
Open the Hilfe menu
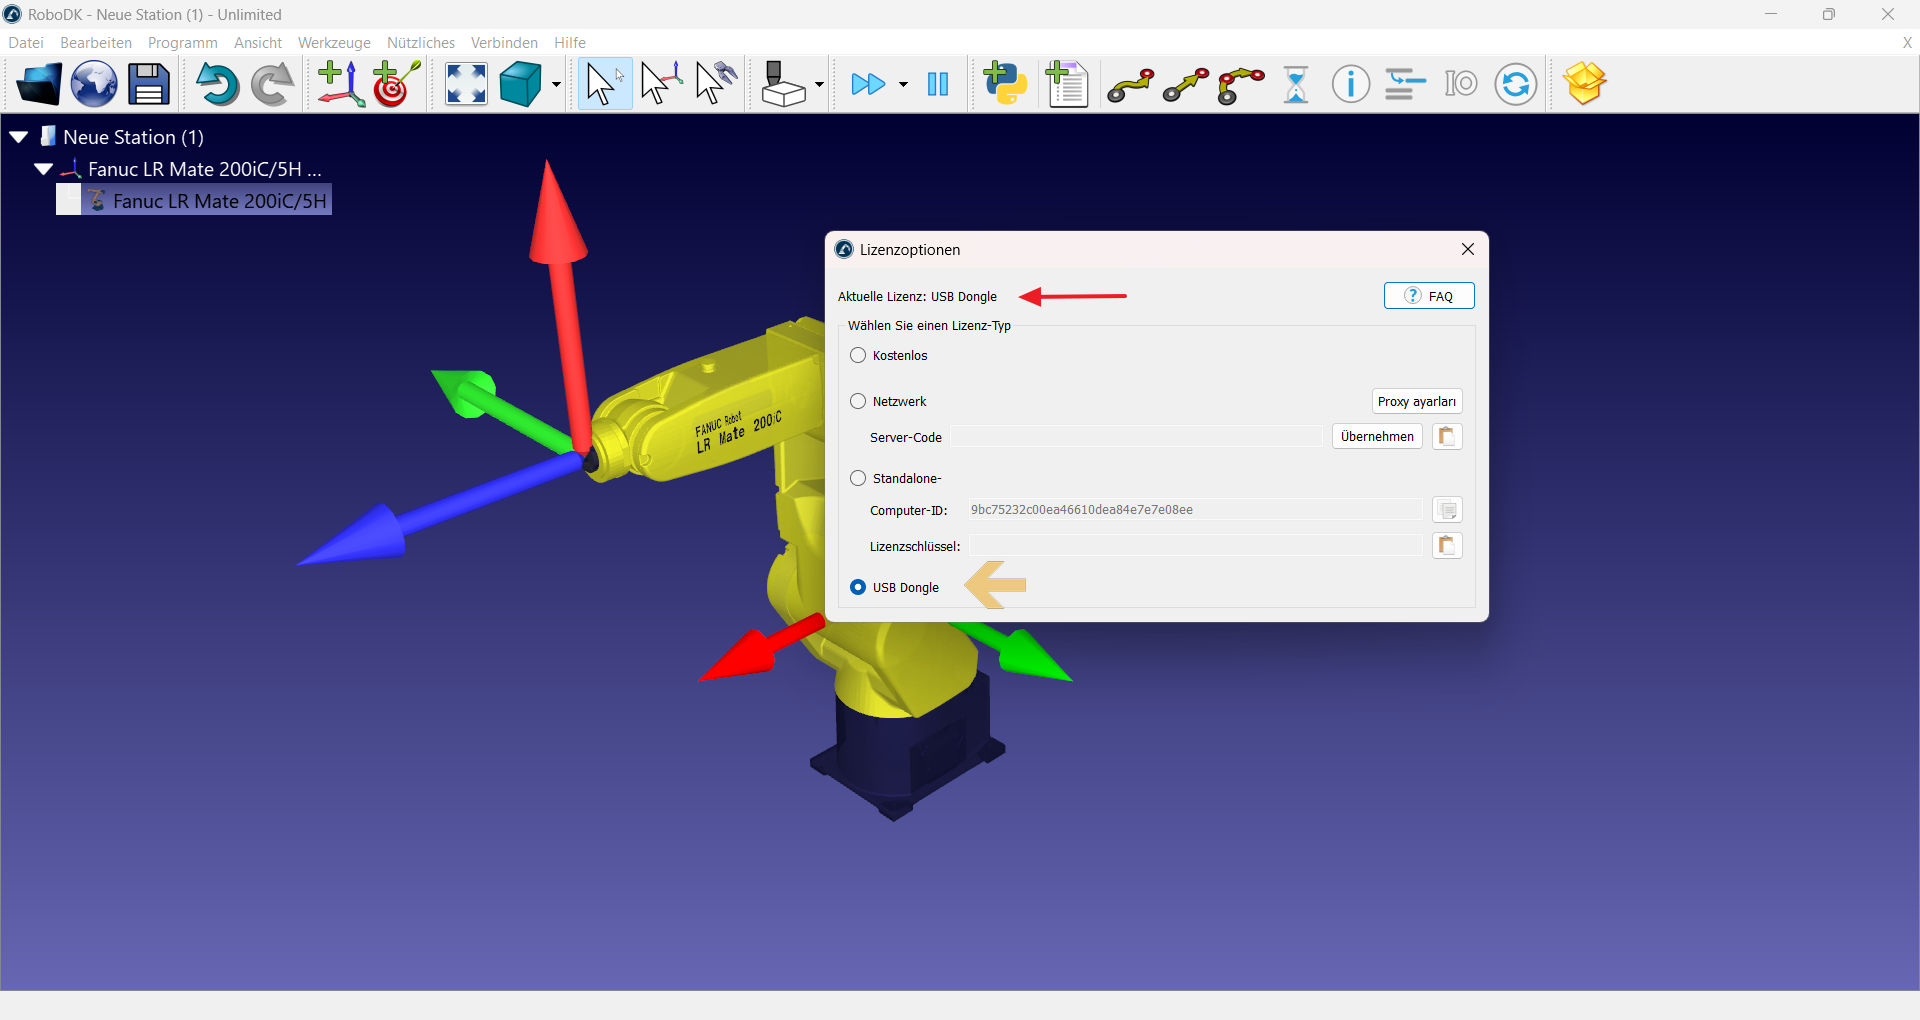click(x=570, y=42)
